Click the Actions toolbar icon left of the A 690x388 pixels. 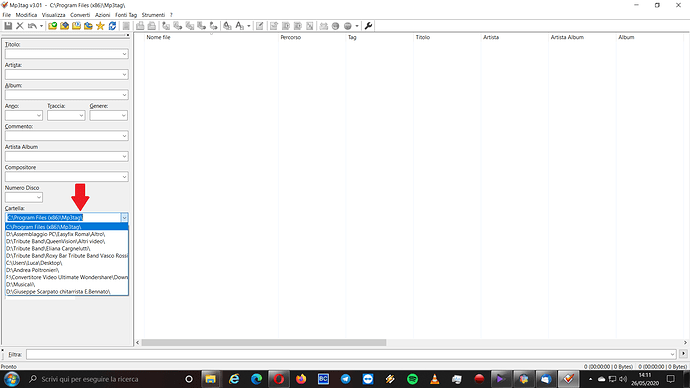(x=227, y=26)
